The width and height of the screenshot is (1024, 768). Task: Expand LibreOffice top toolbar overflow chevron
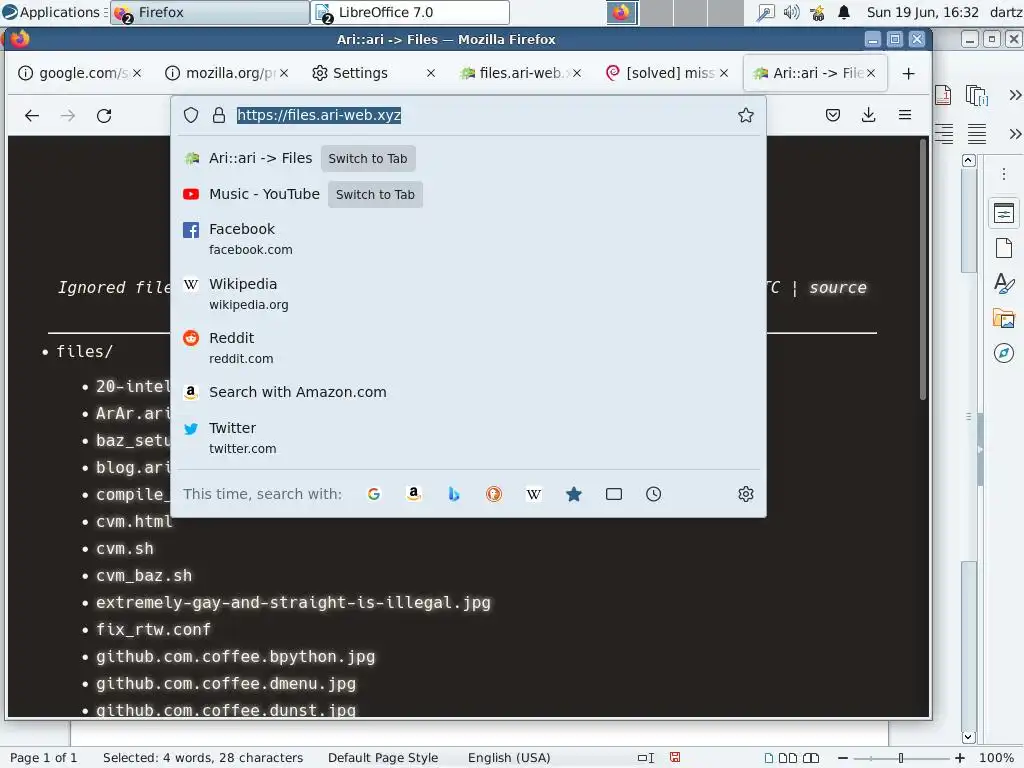tap(1015, 95)
